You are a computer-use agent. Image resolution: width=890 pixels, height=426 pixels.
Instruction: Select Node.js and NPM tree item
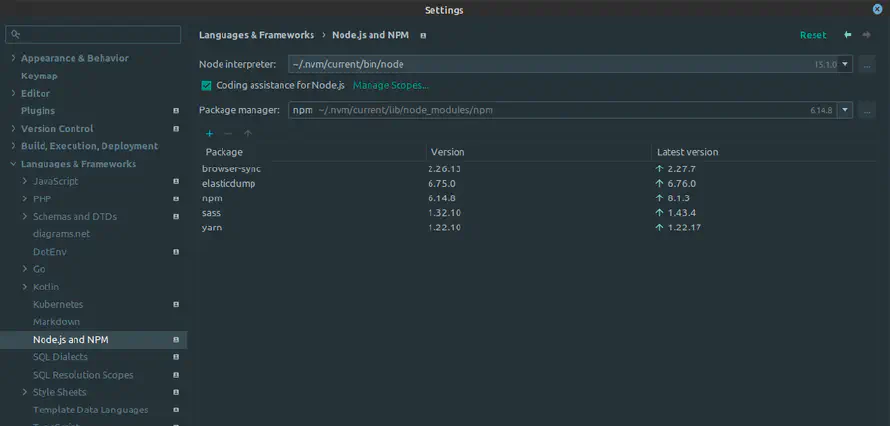pyautogui.click(x=93, y=340)
